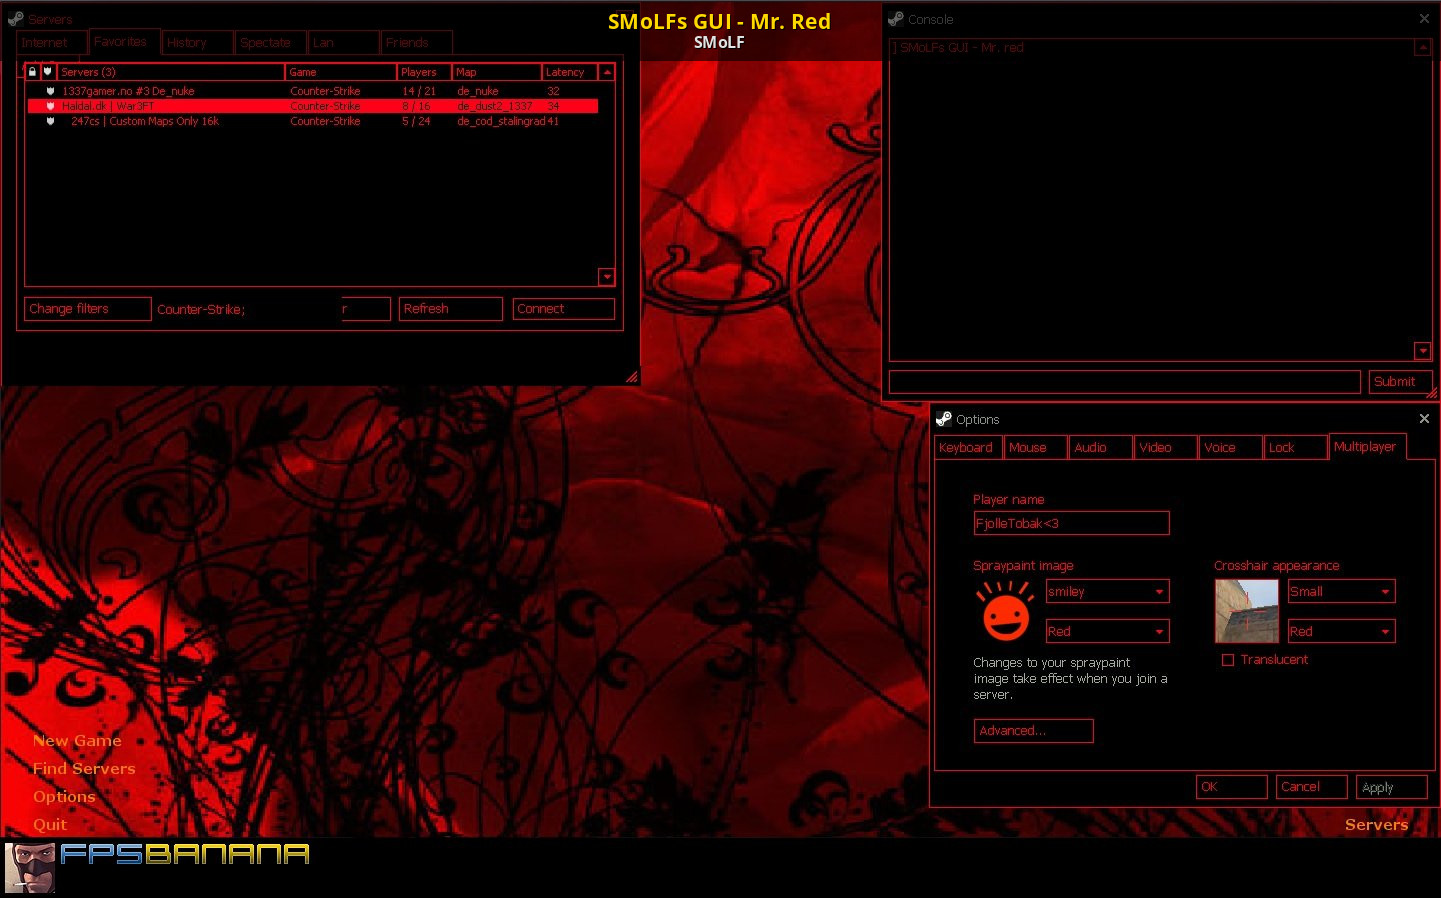The width and height of the screenshot is (1441, 898).
Task: Click the secure shield column header icon
Action: (x=47, y=72)
